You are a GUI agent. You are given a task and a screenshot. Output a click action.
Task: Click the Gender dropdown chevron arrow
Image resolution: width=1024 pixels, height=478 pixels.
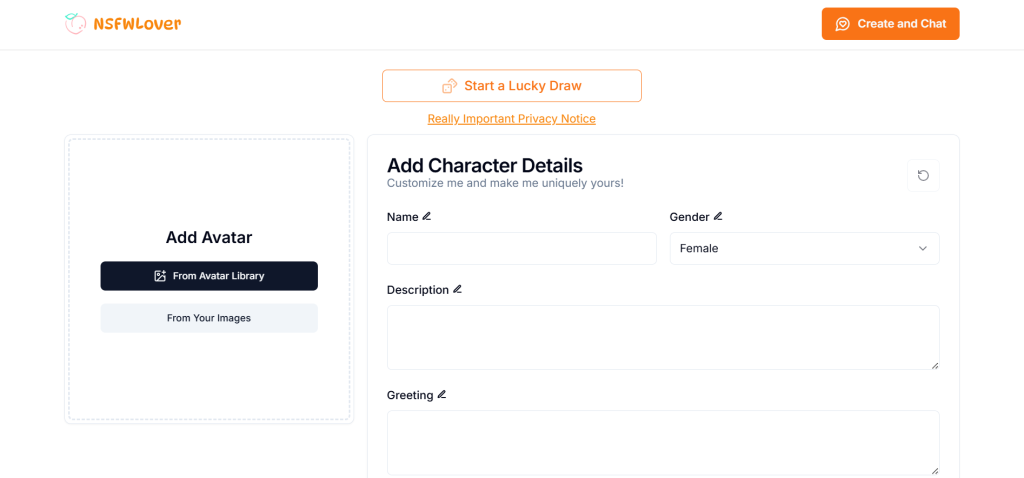tap(923, 248)
